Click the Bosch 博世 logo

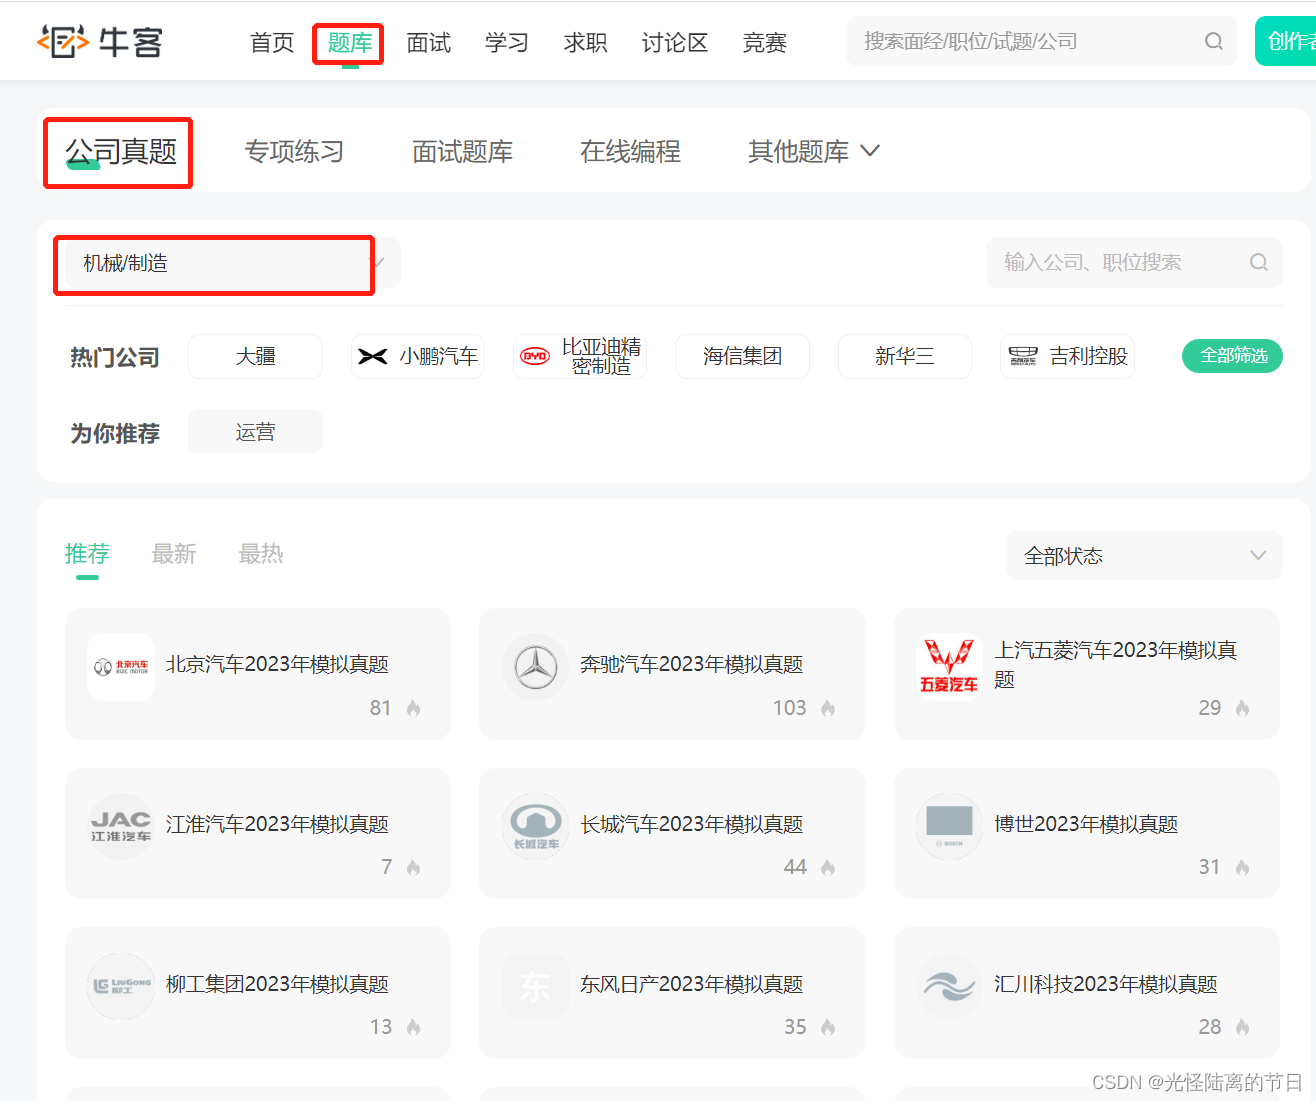(949, 826)
